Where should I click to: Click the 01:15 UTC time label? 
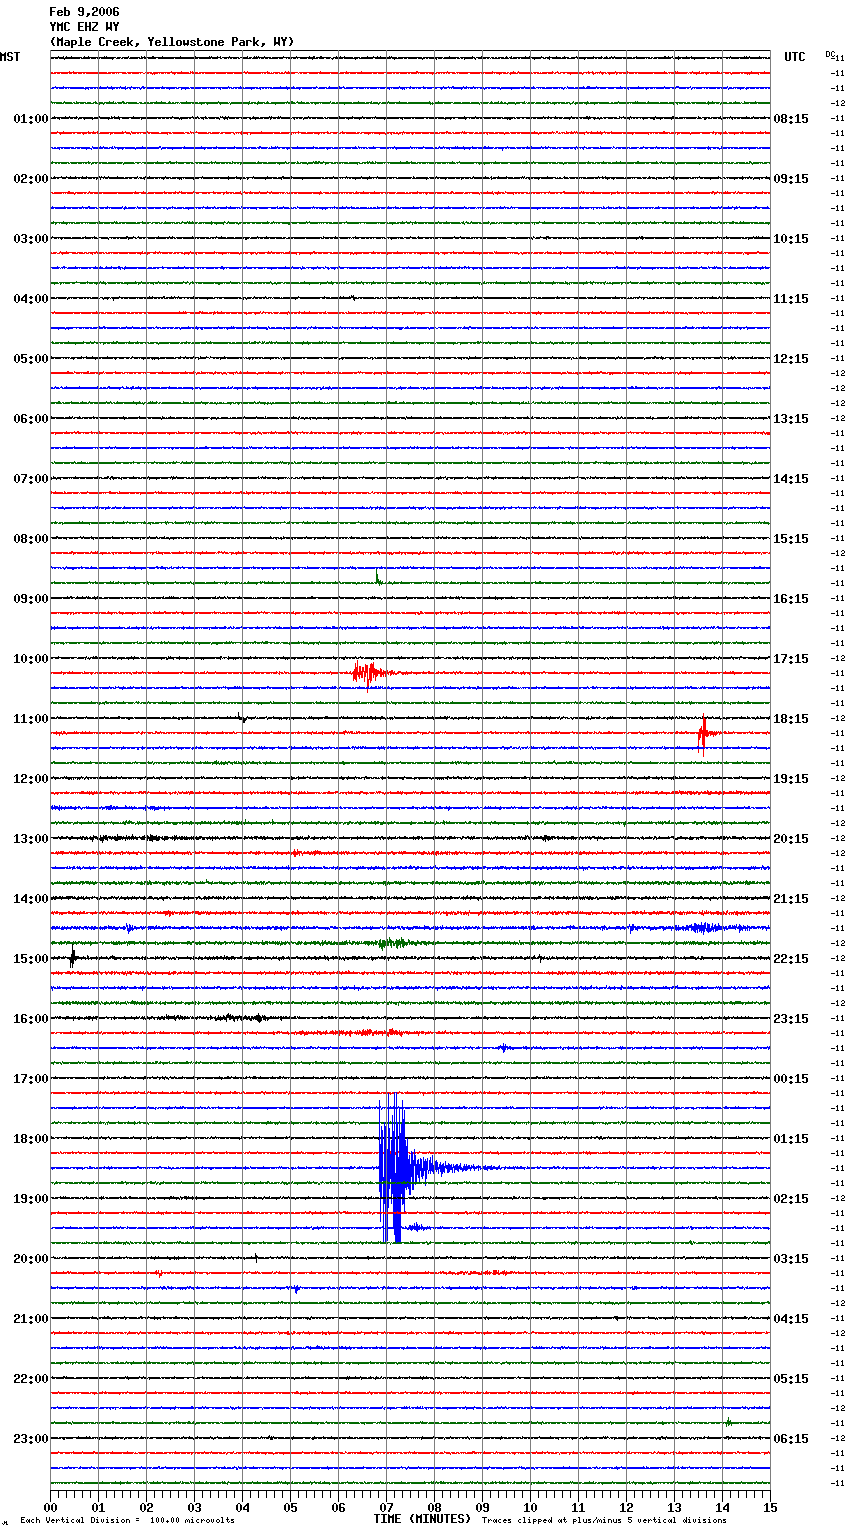click(x=791, y=1139)
